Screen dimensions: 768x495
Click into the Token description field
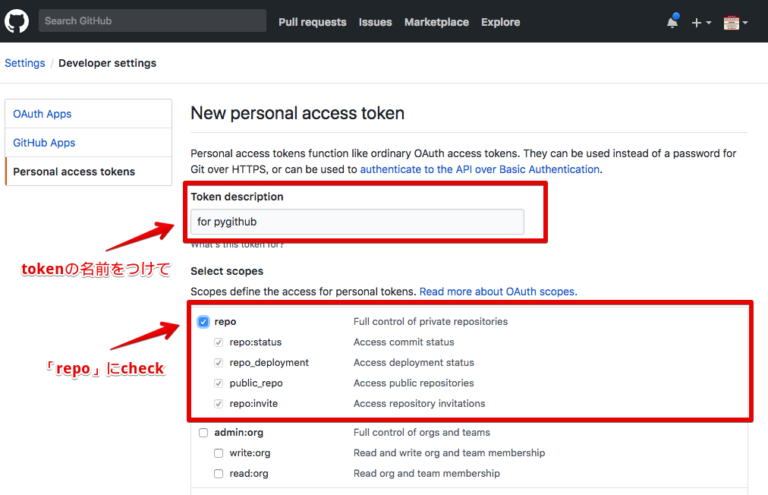(357, 222)
